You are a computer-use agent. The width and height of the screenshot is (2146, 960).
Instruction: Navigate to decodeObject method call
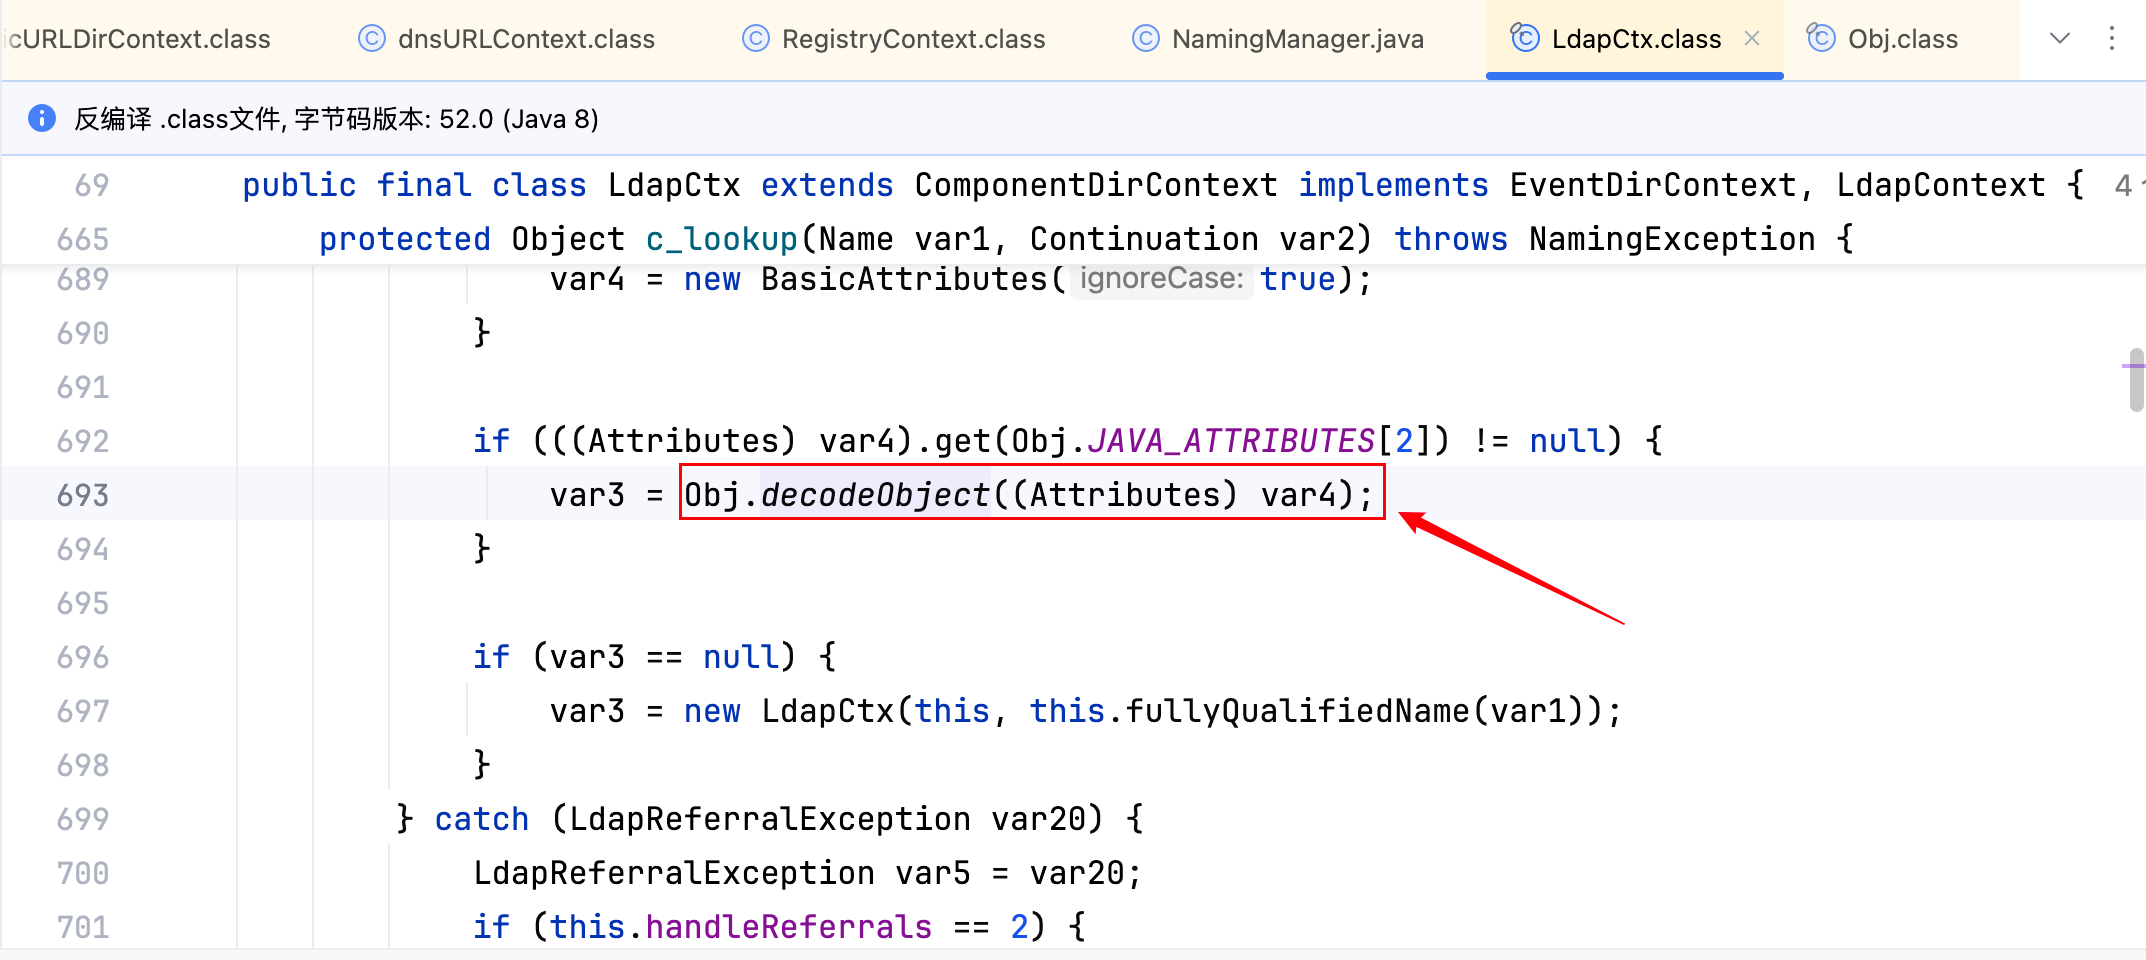875,494
